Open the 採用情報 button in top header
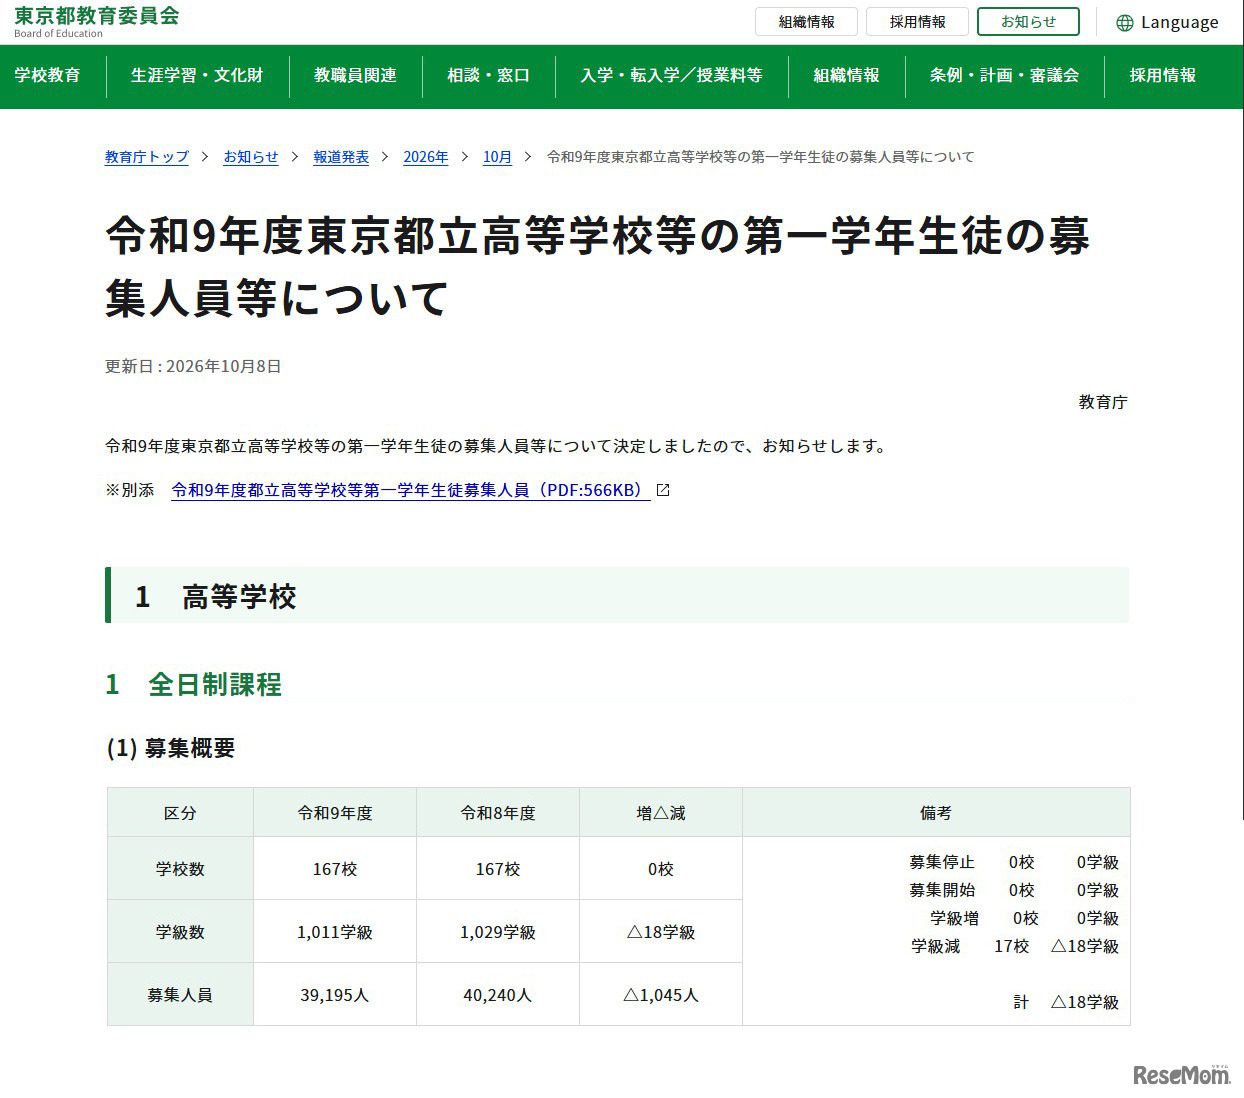 pos(917,22)
